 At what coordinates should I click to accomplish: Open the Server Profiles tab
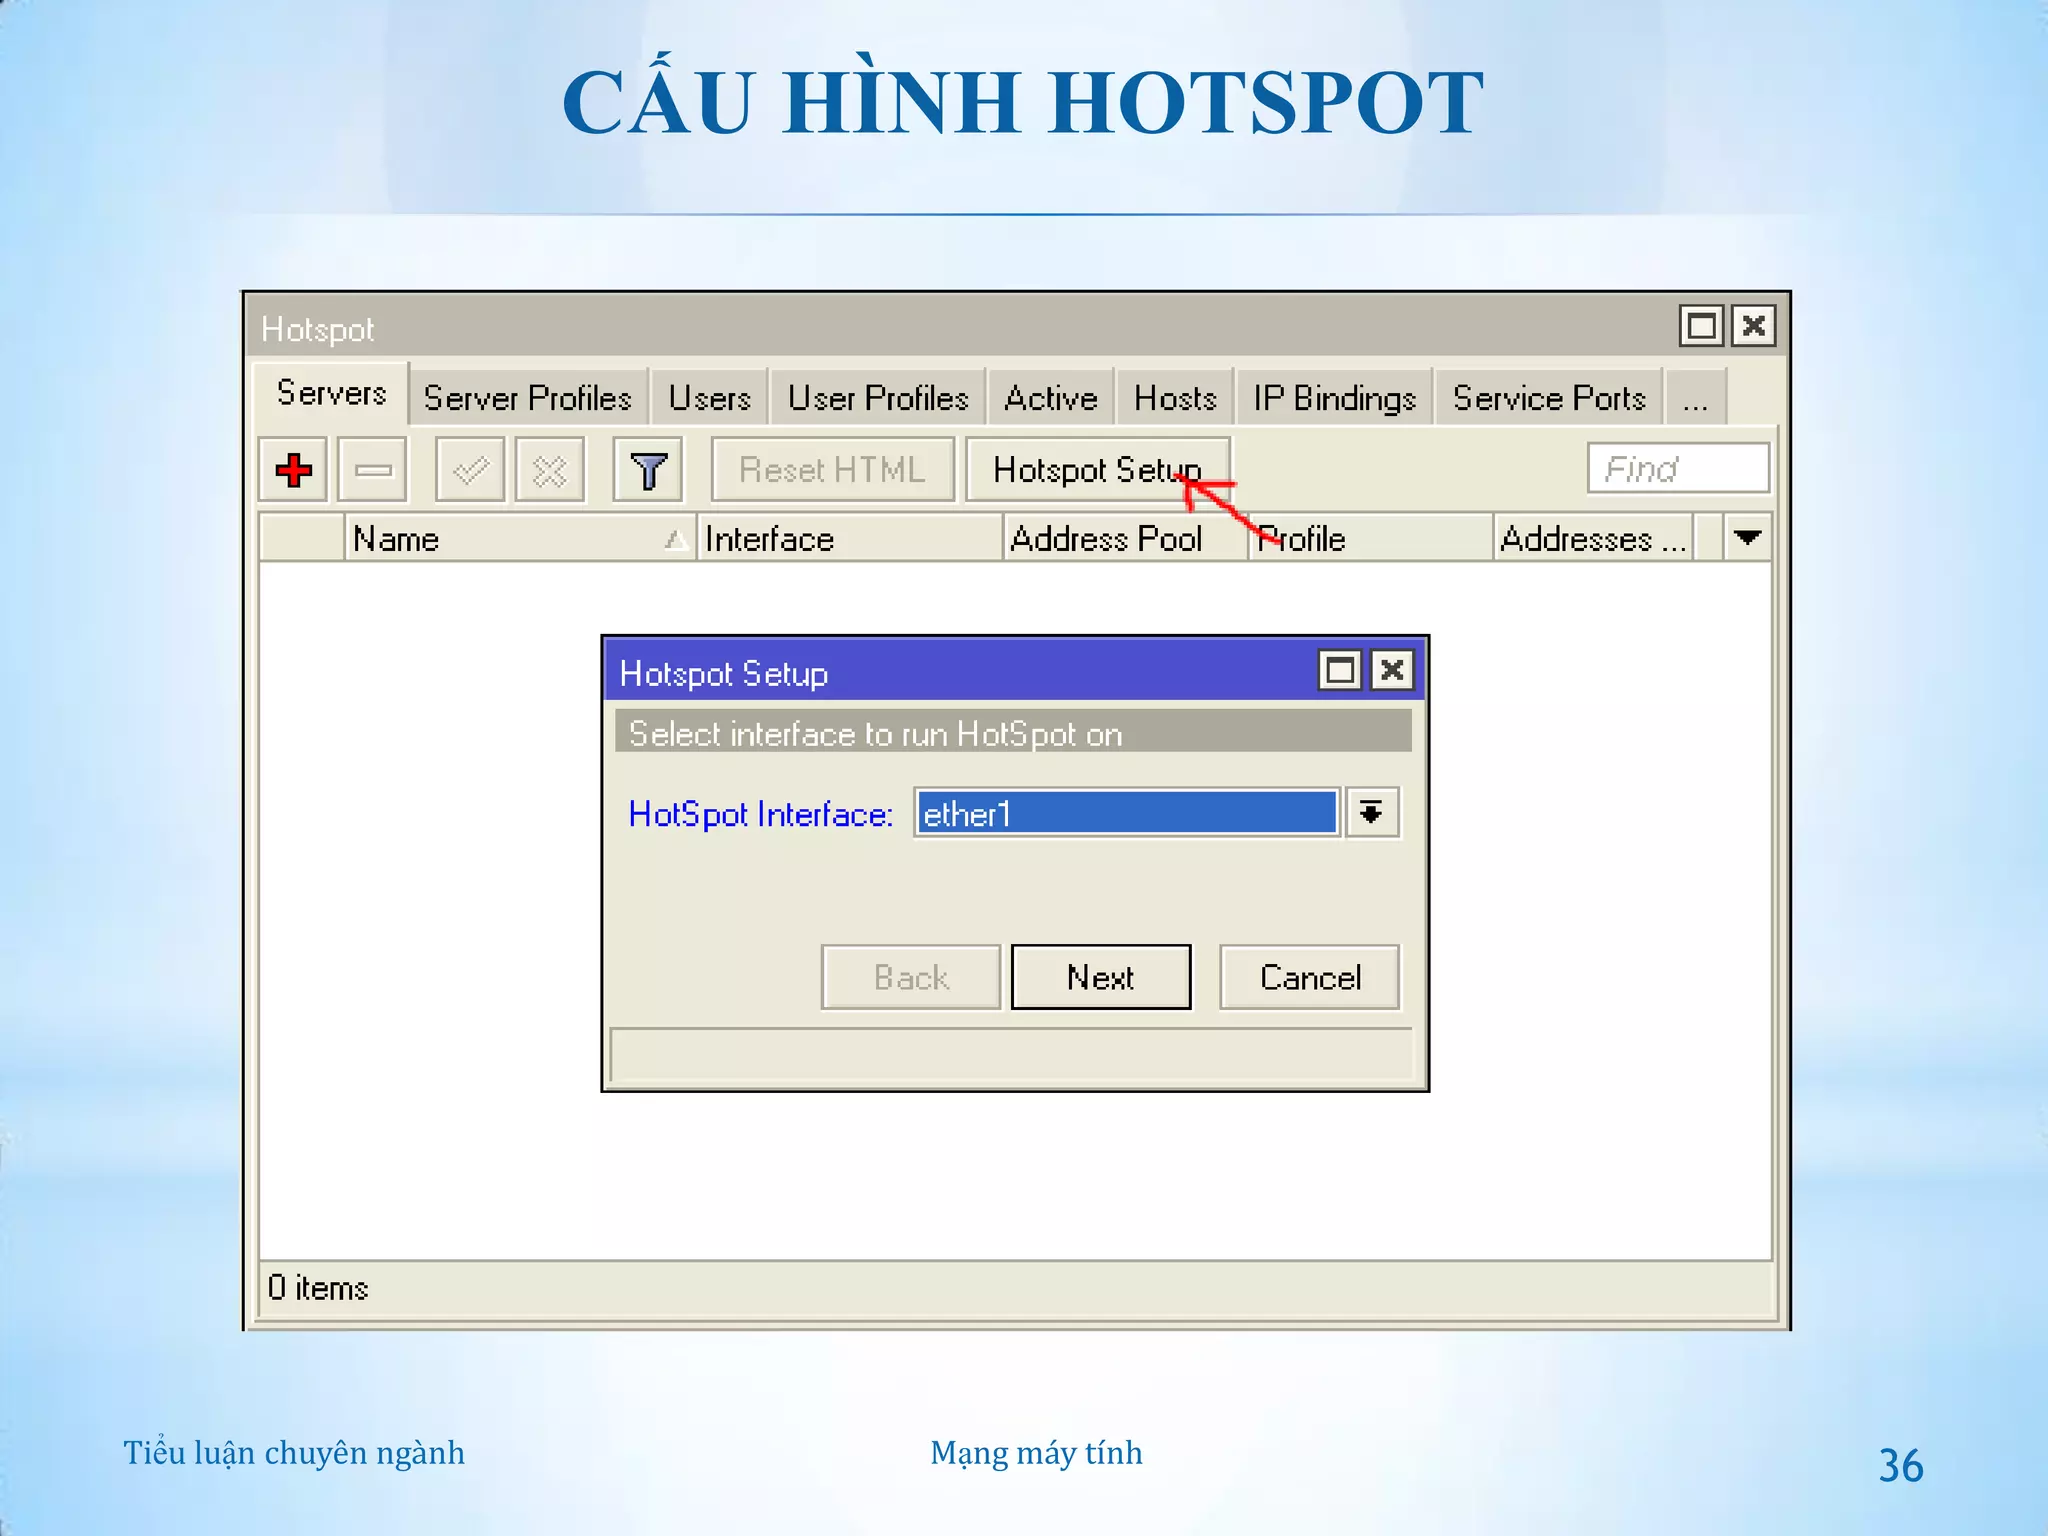point(527,398)
